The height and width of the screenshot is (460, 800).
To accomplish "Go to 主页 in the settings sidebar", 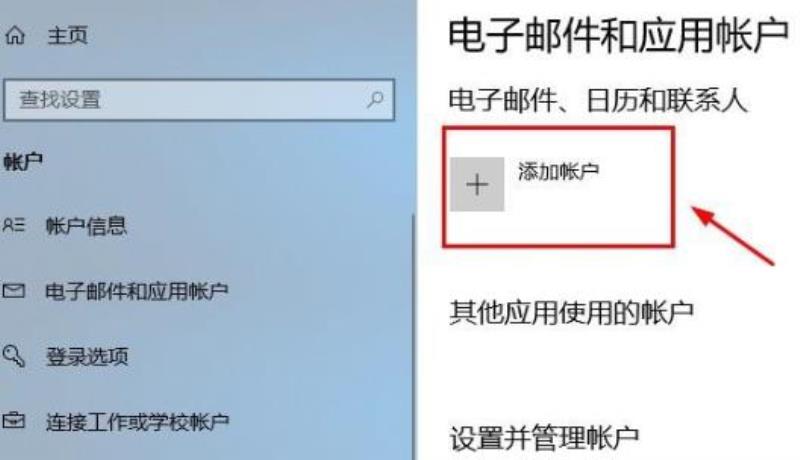I will click(67, 36).
